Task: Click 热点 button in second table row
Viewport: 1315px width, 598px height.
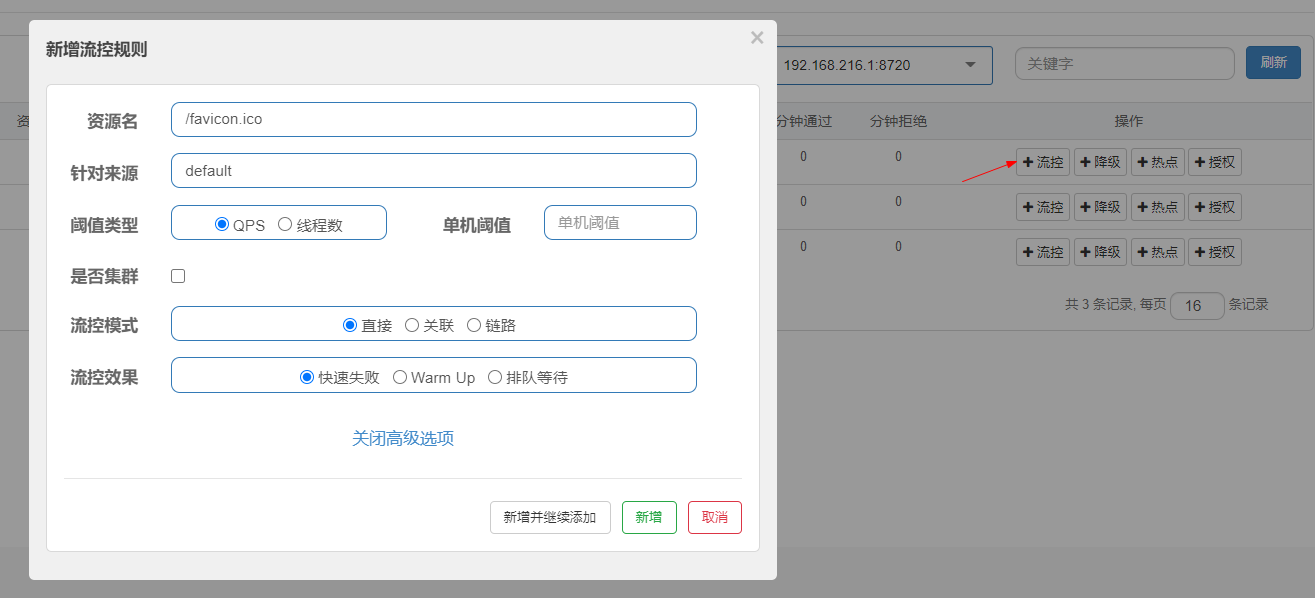Action: click(1158, 207)
